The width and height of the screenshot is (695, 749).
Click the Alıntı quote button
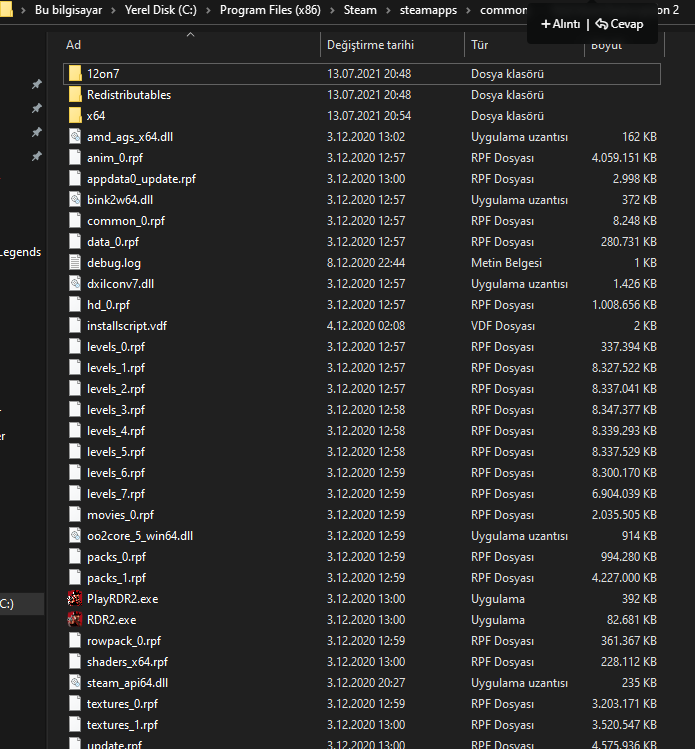click(560, 24)
